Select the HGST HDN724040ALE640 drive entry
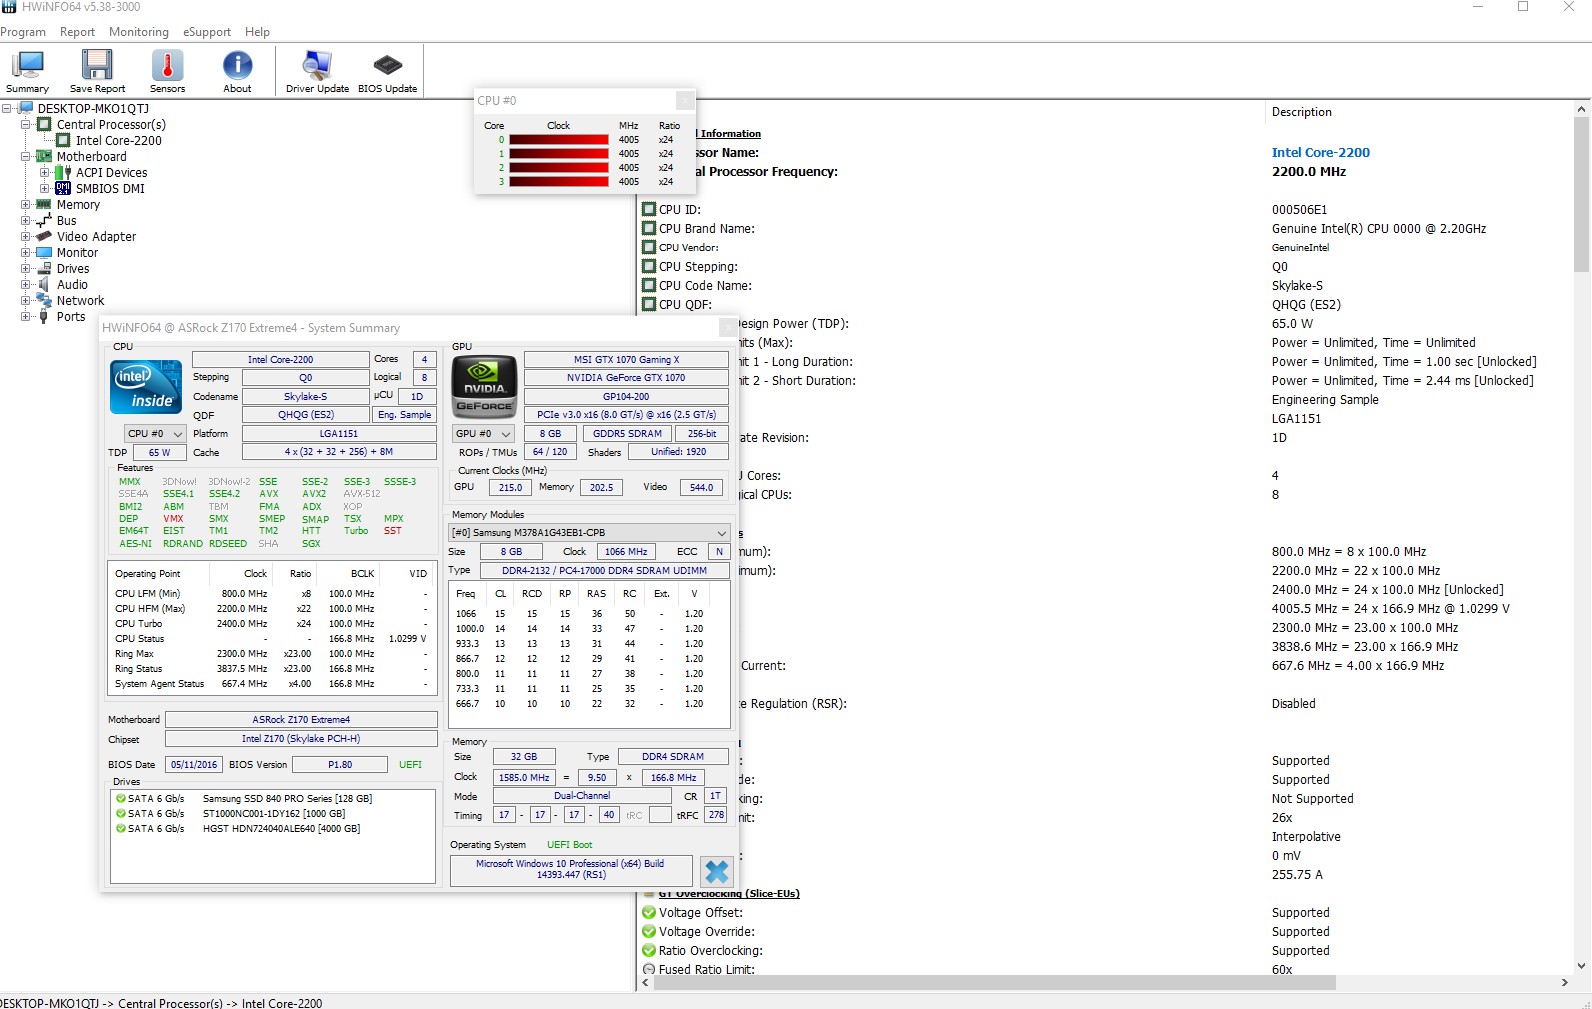 (281, 828)
